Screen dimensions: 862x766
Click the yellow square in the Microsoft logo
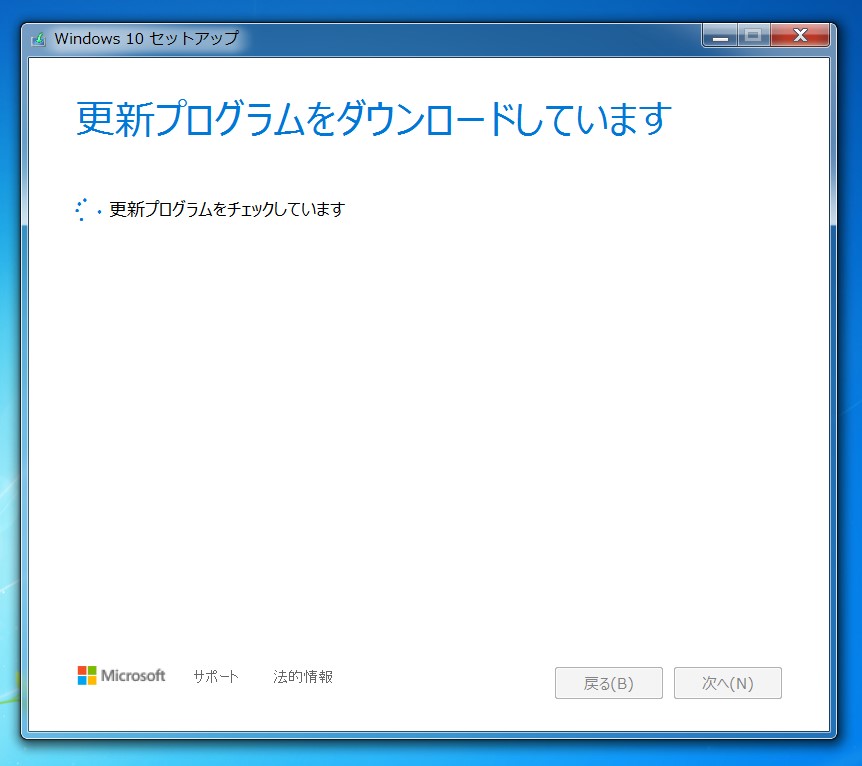point(92,681)
